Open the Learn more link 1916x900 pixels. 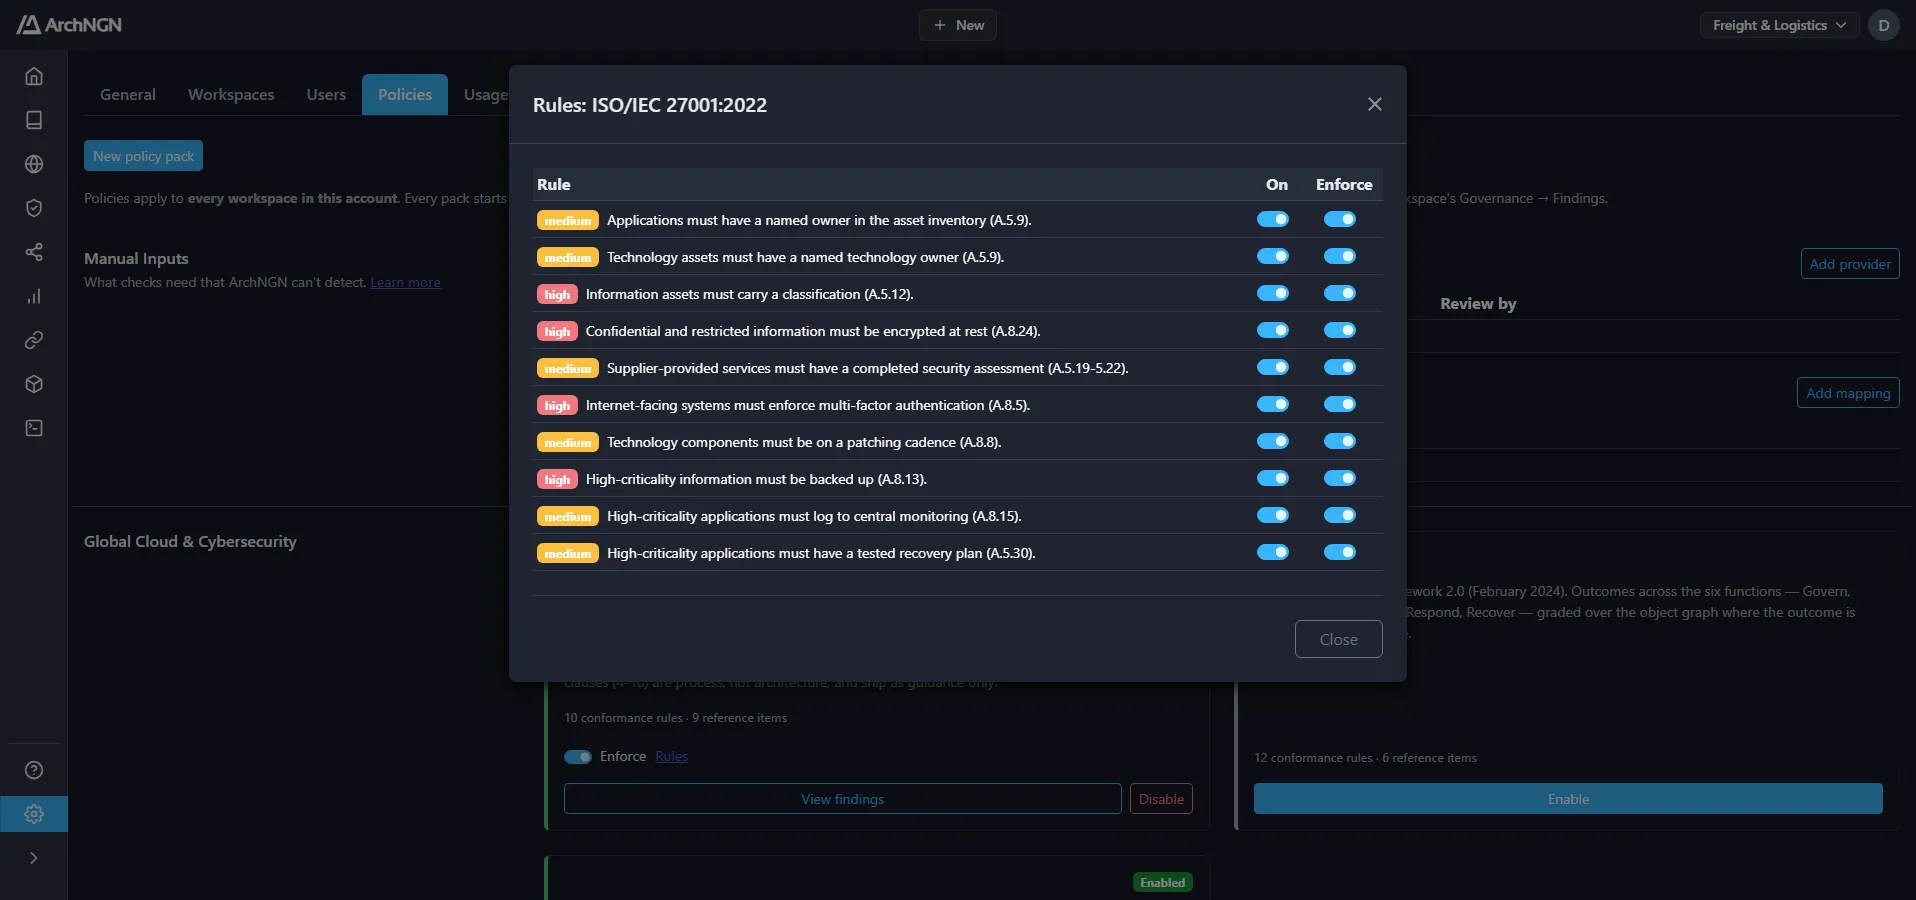(x=405, y=283)
